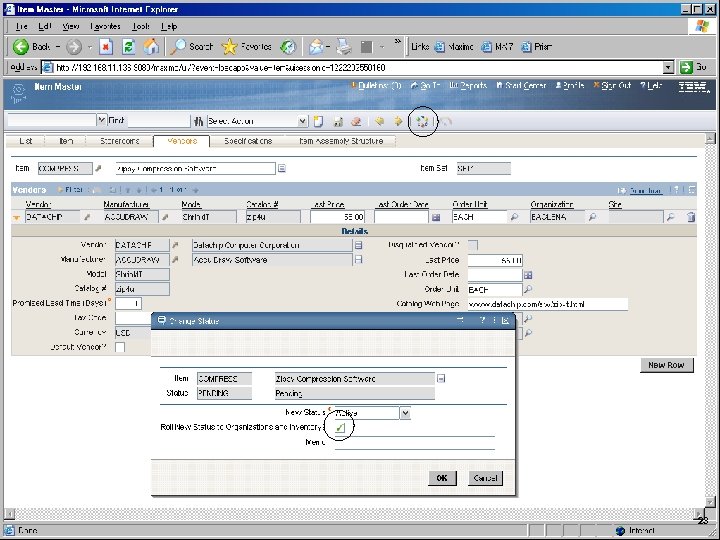Open the Go To link in header

(x=426, y=85)
